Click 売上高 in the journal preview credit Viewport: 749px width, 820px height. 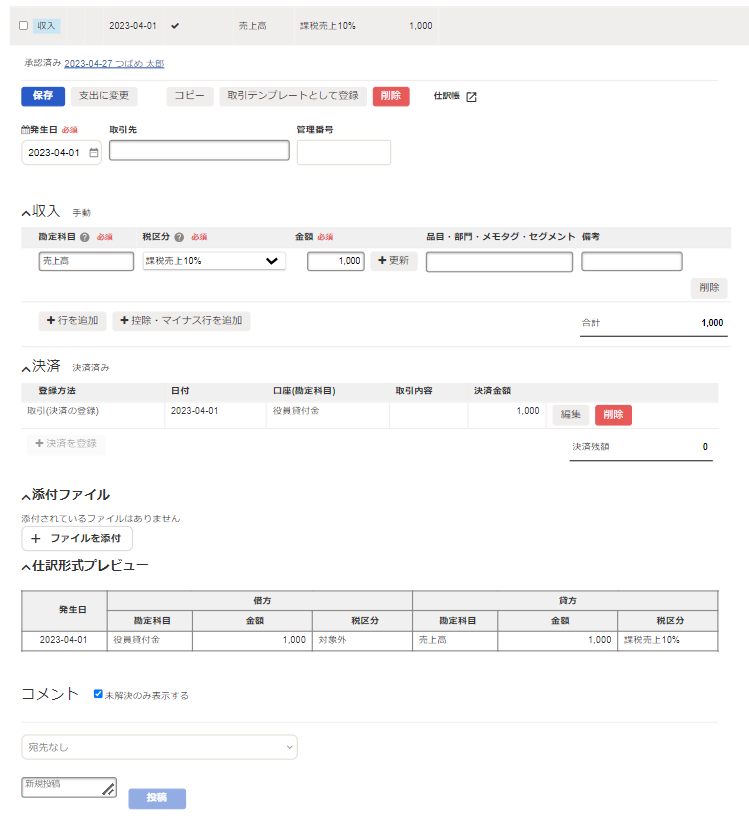click(x=433, y=640)
